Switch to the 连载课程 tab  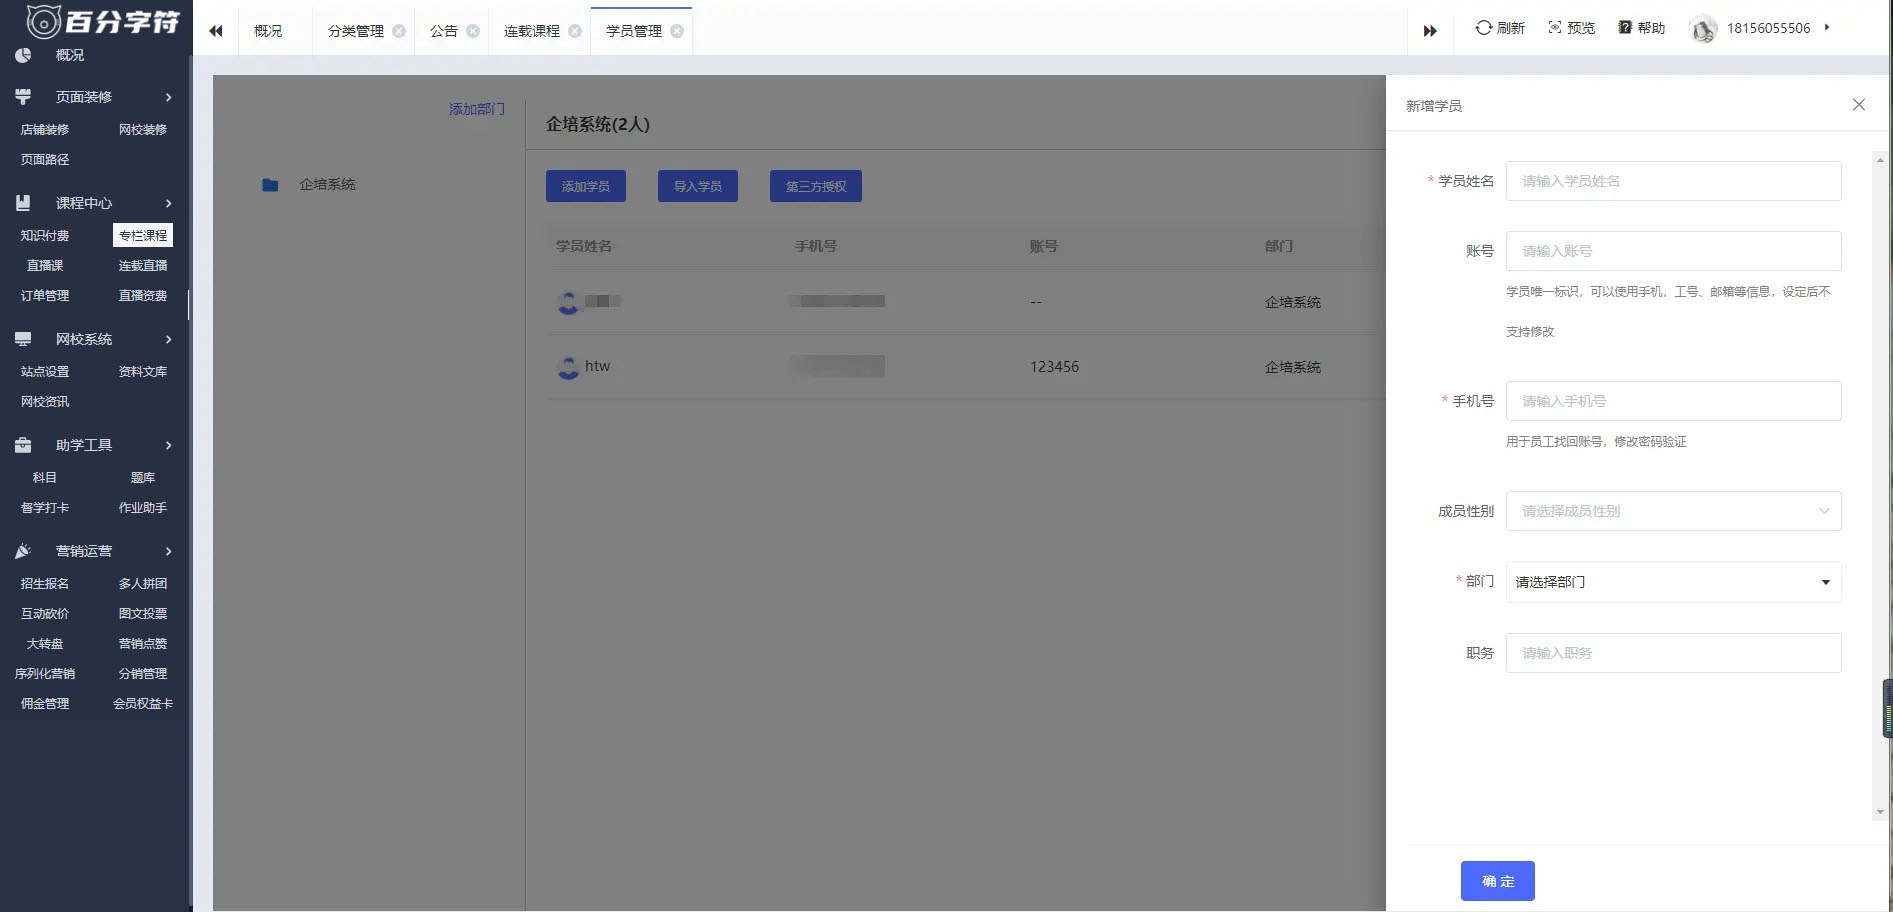coord(531,31)
